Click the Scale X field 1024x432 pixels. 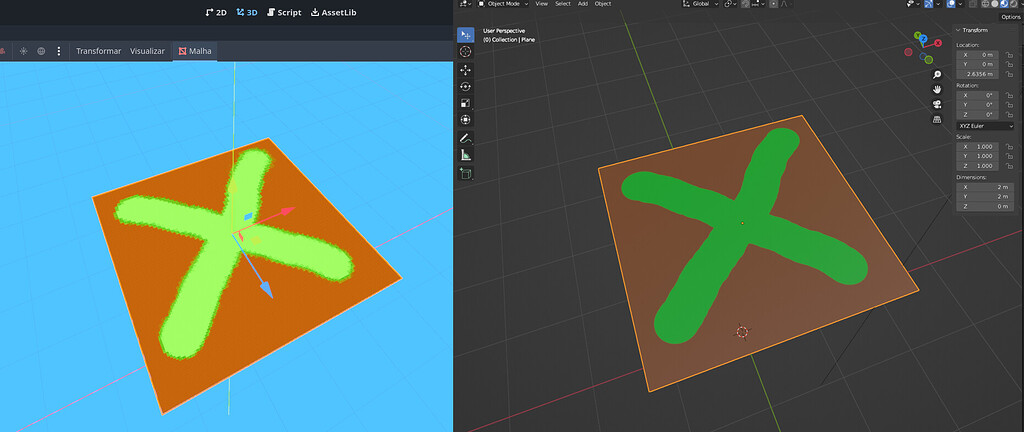click(977, 146)
